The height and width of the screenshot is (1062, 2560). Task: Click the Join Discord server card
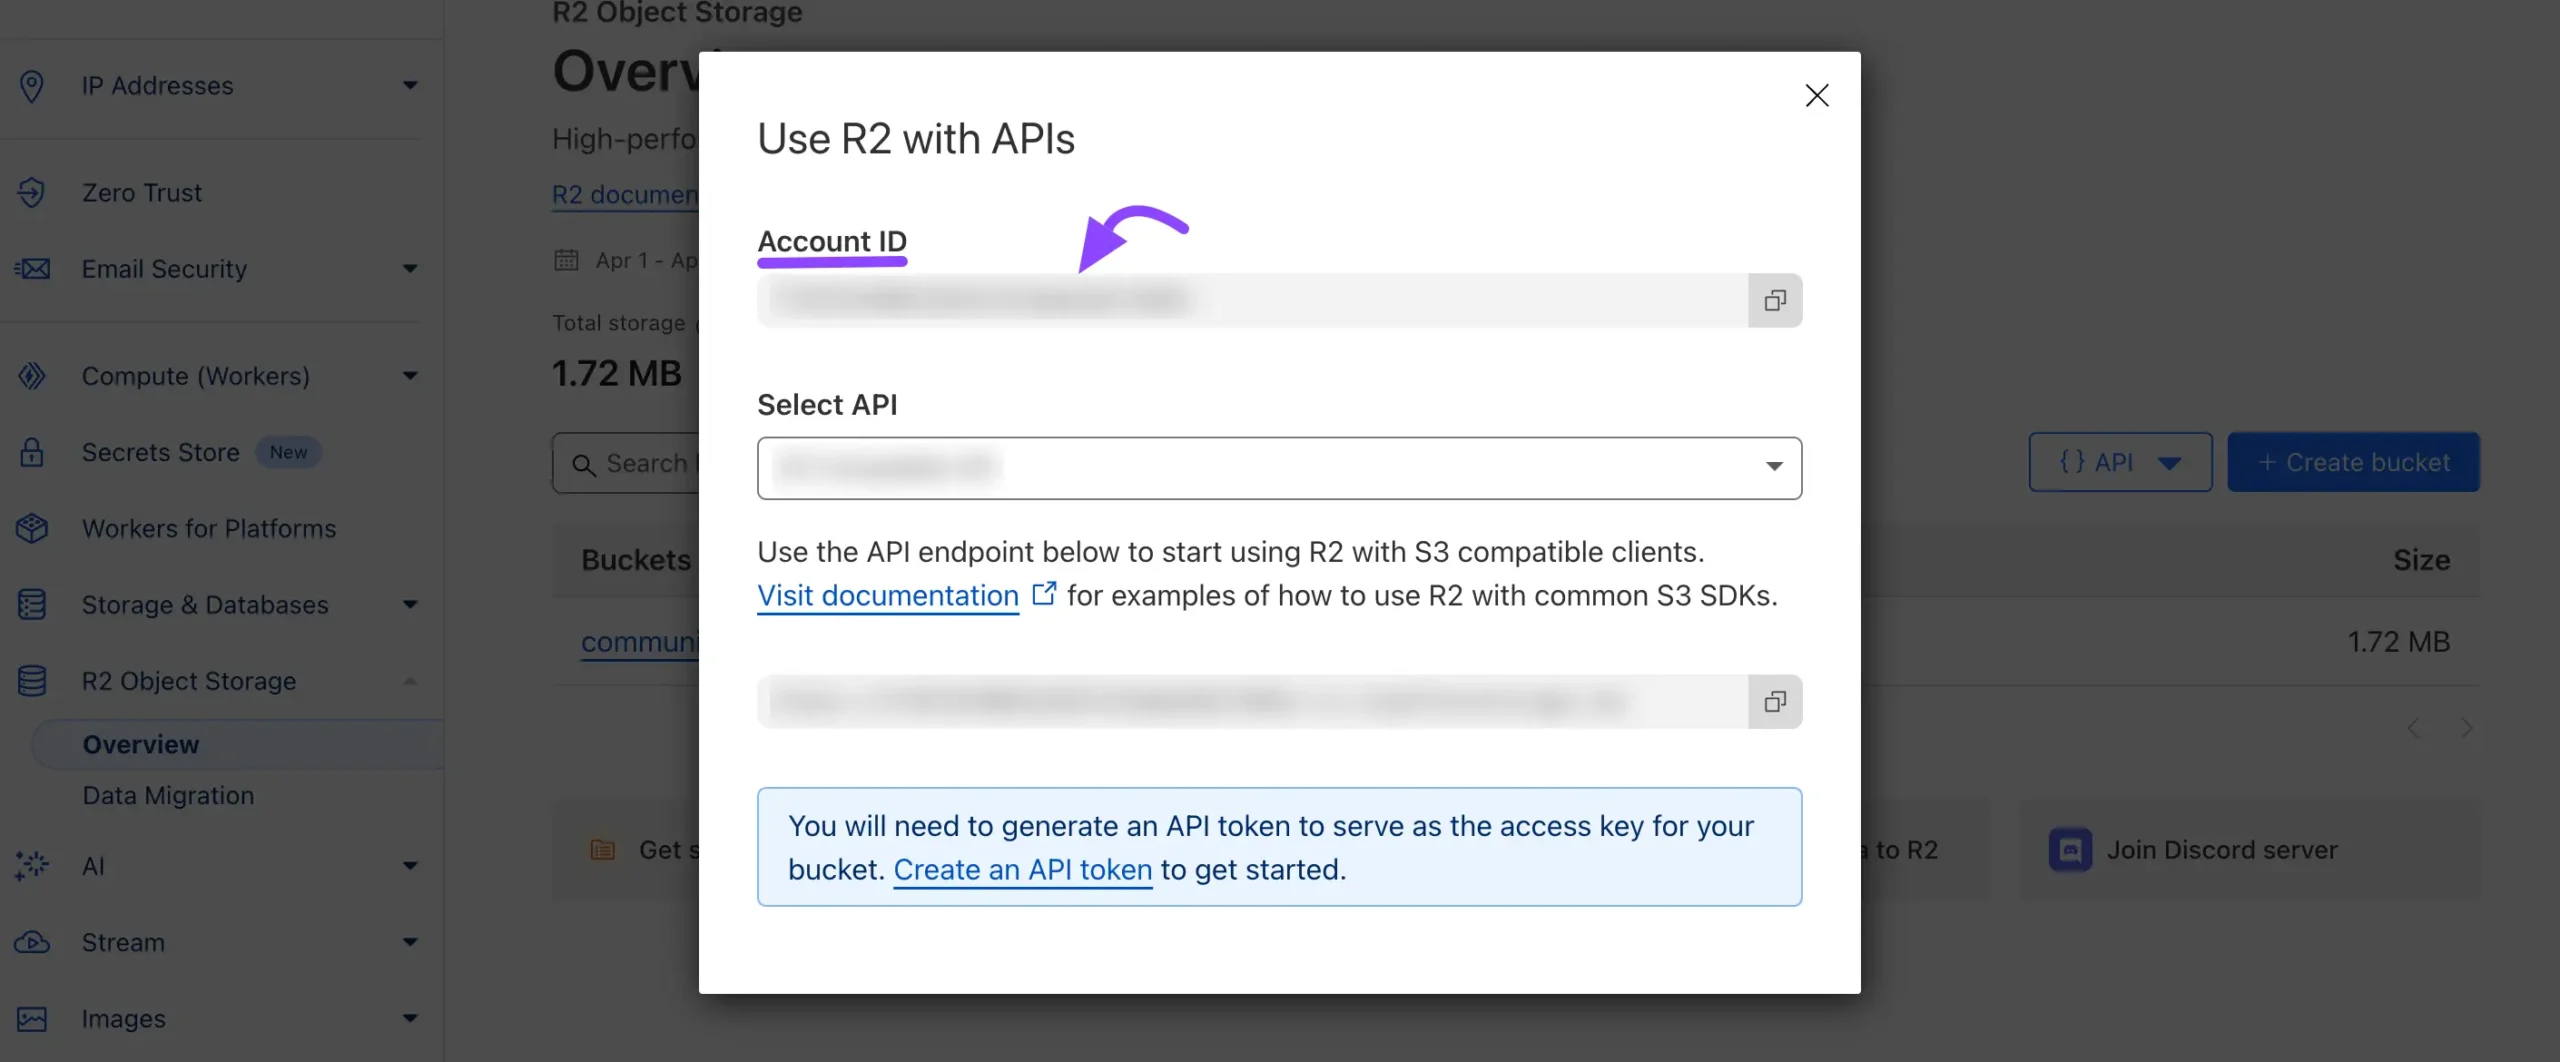pos(2250,850)
